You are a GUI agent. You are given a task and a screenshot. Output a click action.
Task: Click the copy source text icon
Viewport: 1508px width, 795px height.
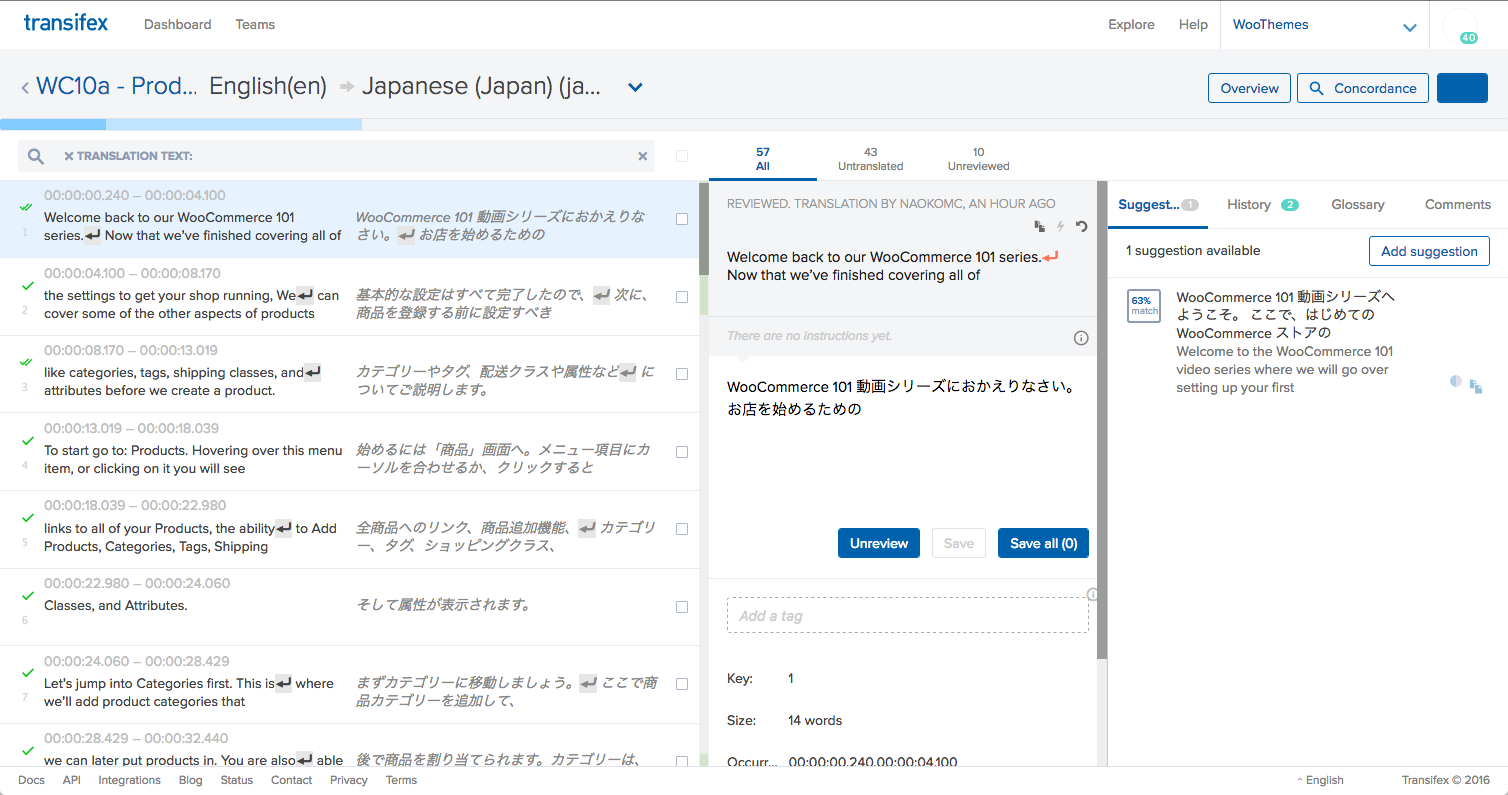(x=1040, y=227)
